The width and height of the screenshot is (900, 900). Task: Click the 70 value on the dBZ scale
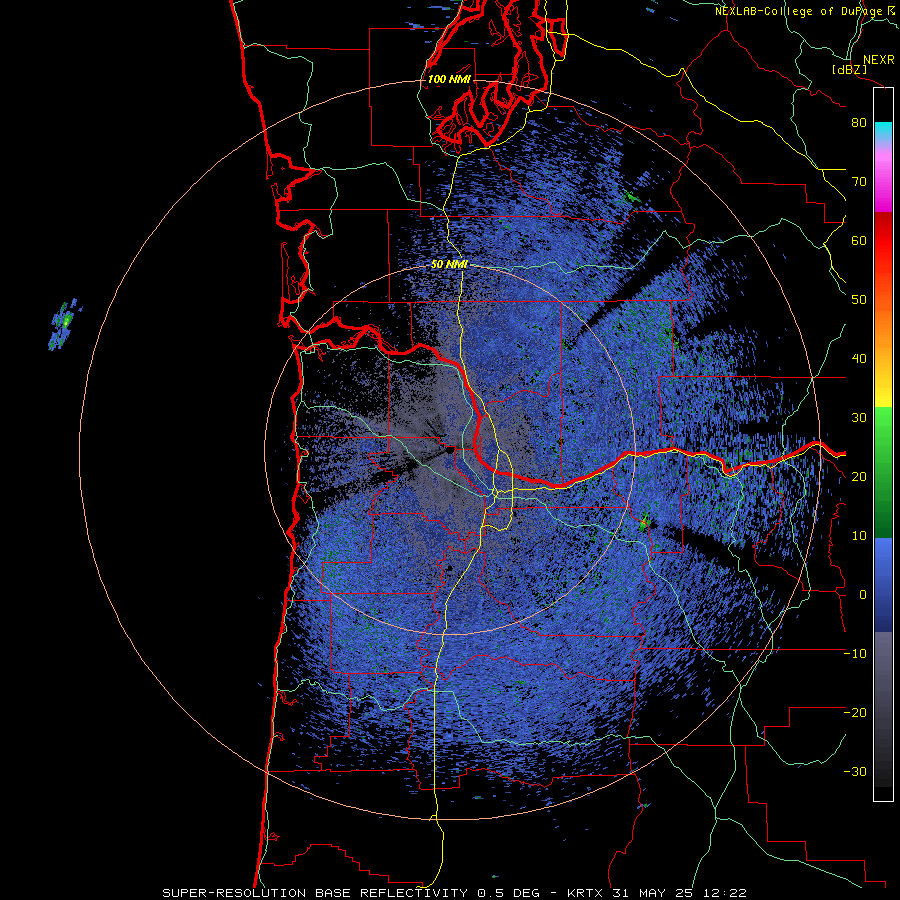[x=859, y=182]
